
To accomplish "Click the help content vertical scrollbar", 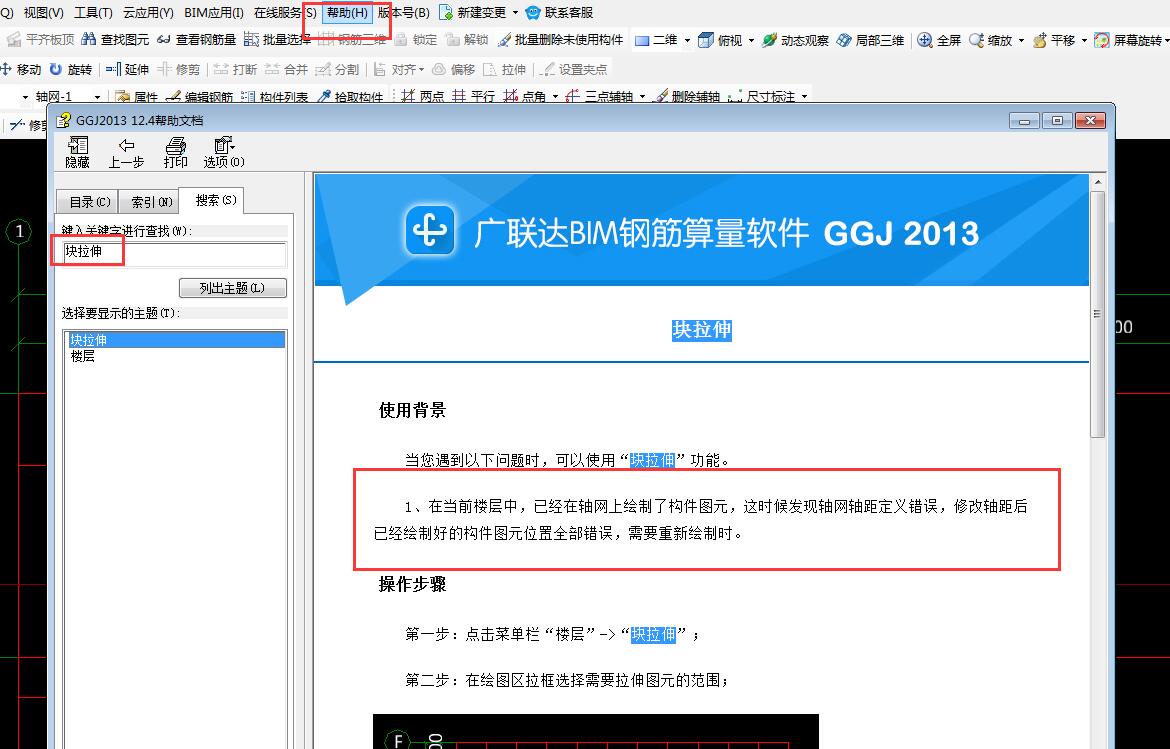I will [x=1097, y=313].
